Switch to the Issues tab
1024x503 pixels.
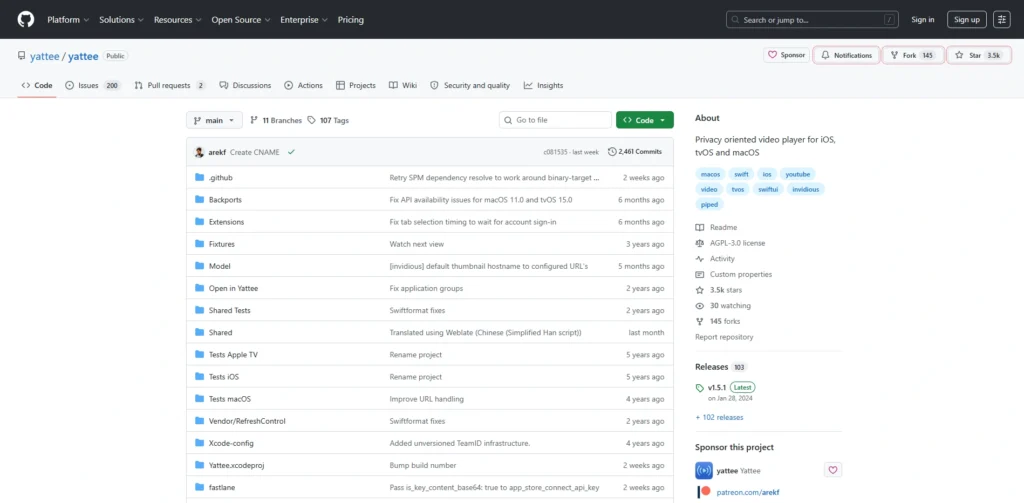coord(93,86)
